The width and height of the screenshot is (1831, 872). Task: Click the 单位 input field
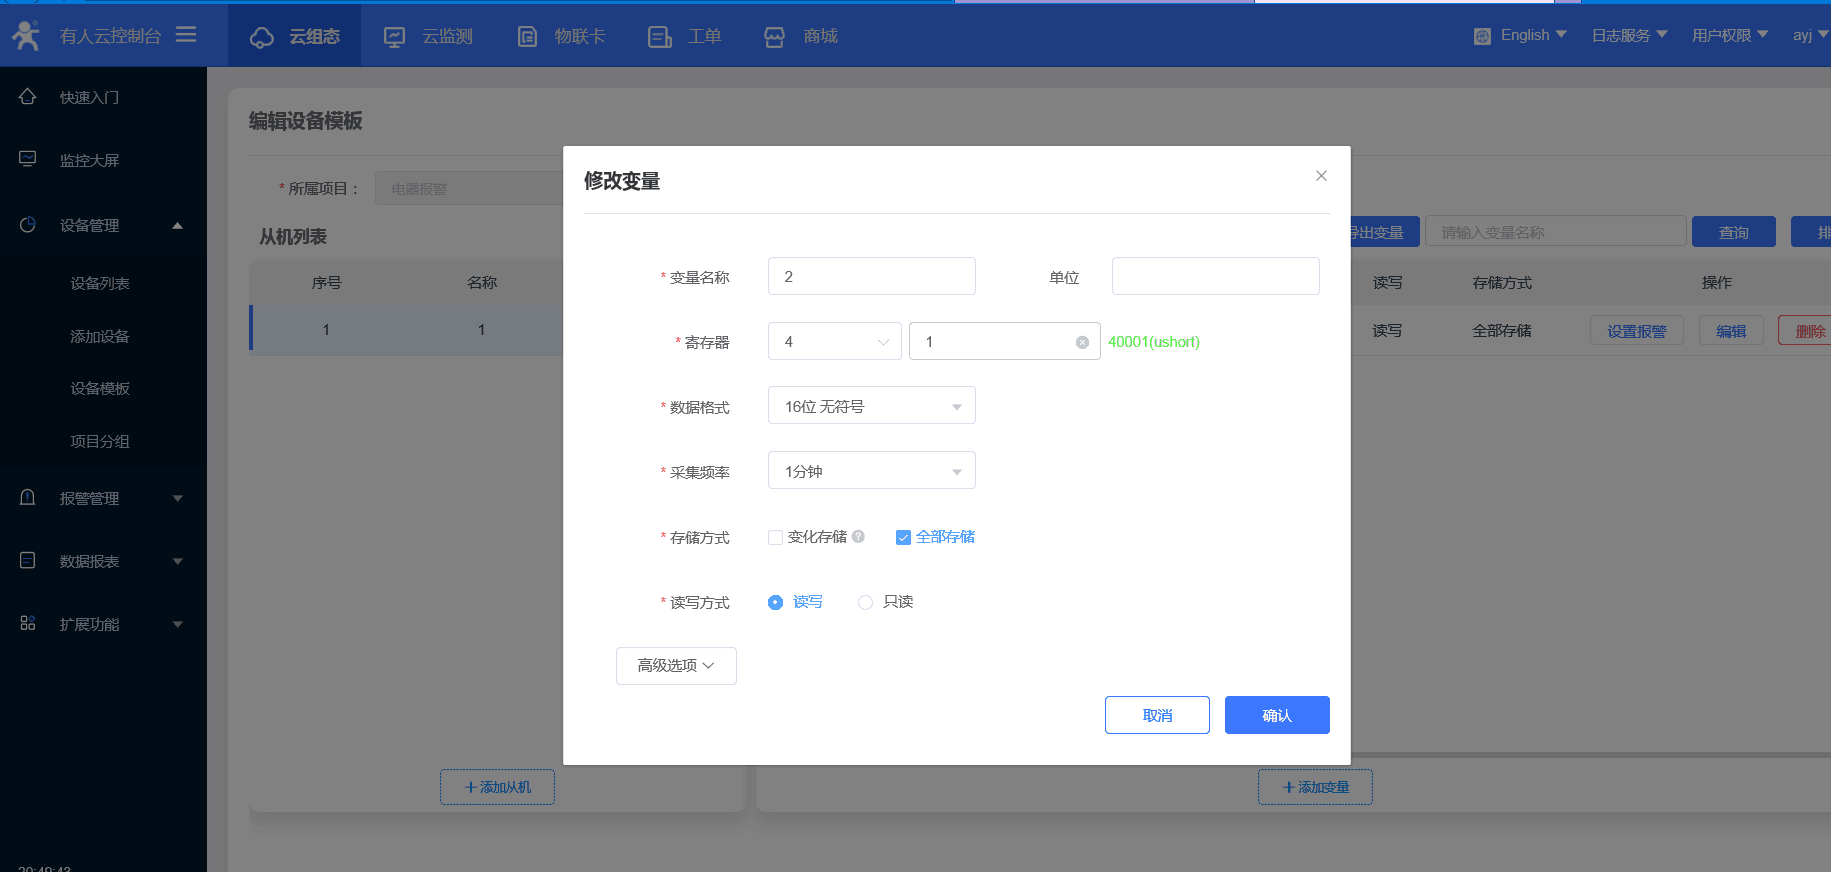[1215, 276]
